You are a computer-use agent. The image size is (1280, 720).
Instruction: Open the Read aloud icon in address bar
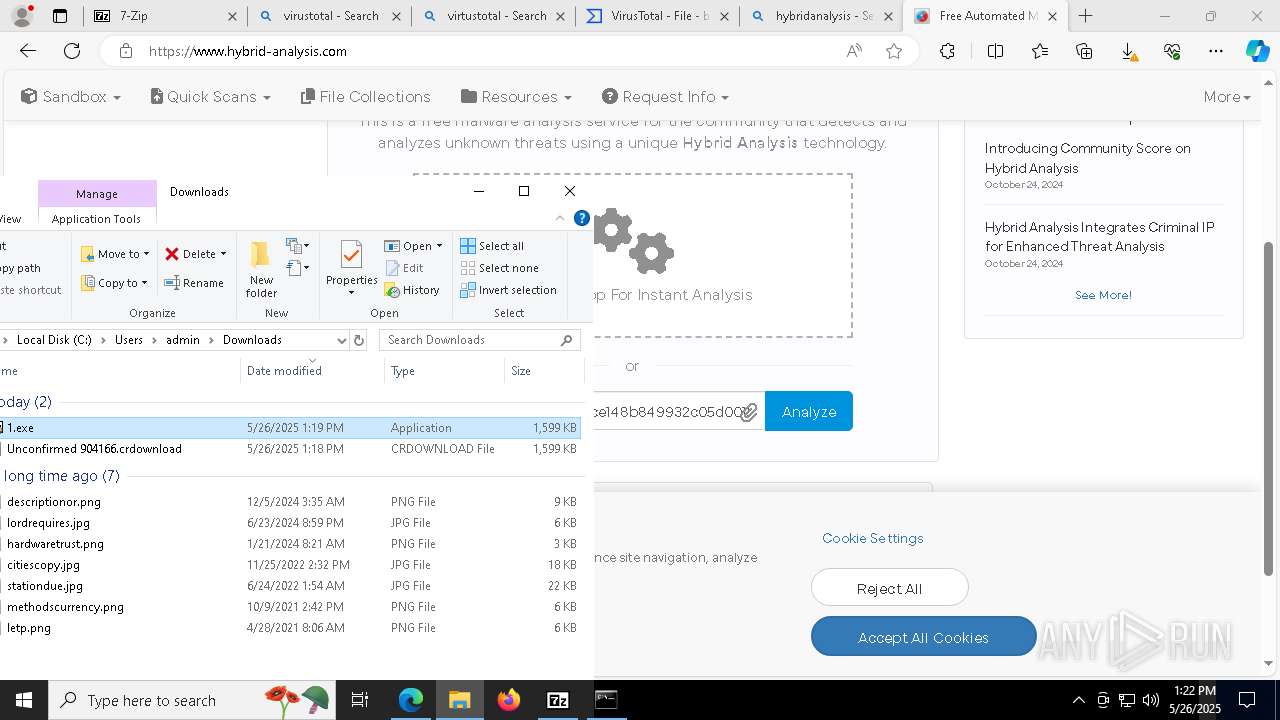[x=853, y=51]
